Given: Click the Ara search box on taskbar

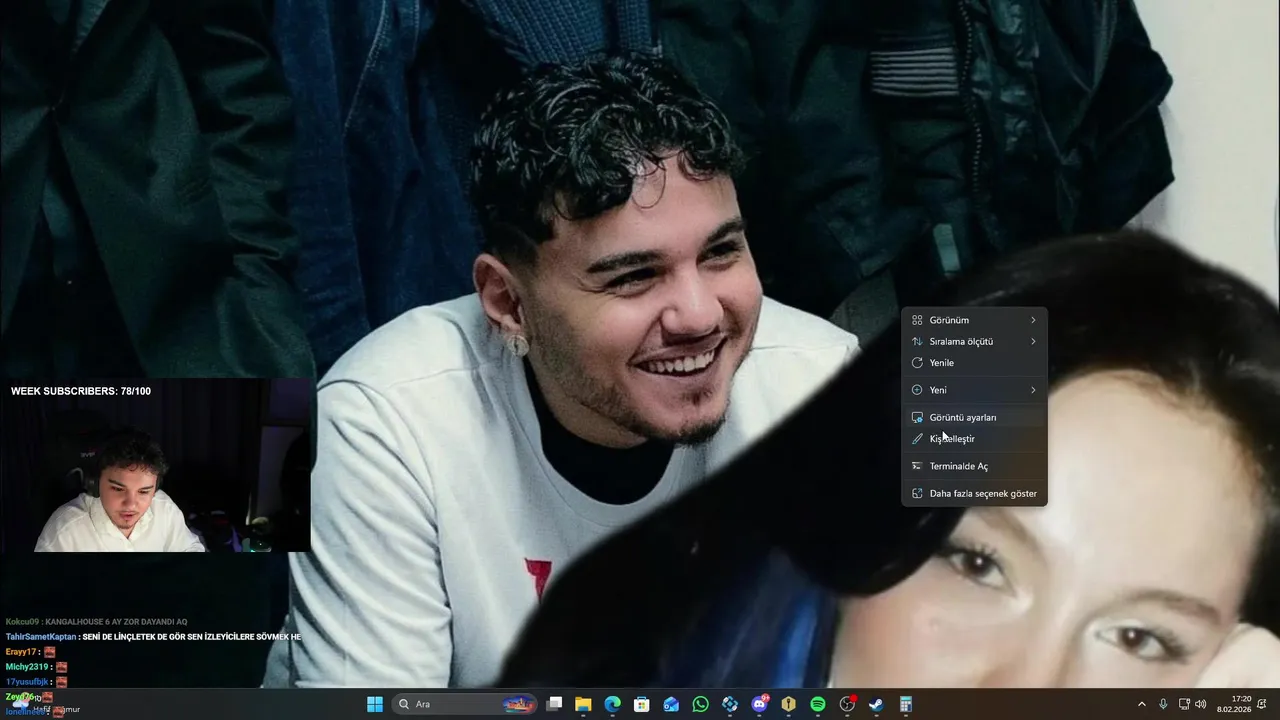Looking at the screenshot, I should coord(464,704).
